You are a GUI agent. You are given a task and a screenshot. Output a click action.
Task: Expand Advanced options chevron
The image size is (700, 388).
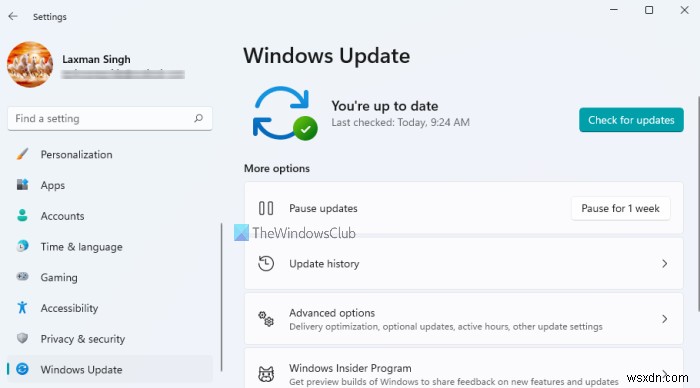[665, 319]
